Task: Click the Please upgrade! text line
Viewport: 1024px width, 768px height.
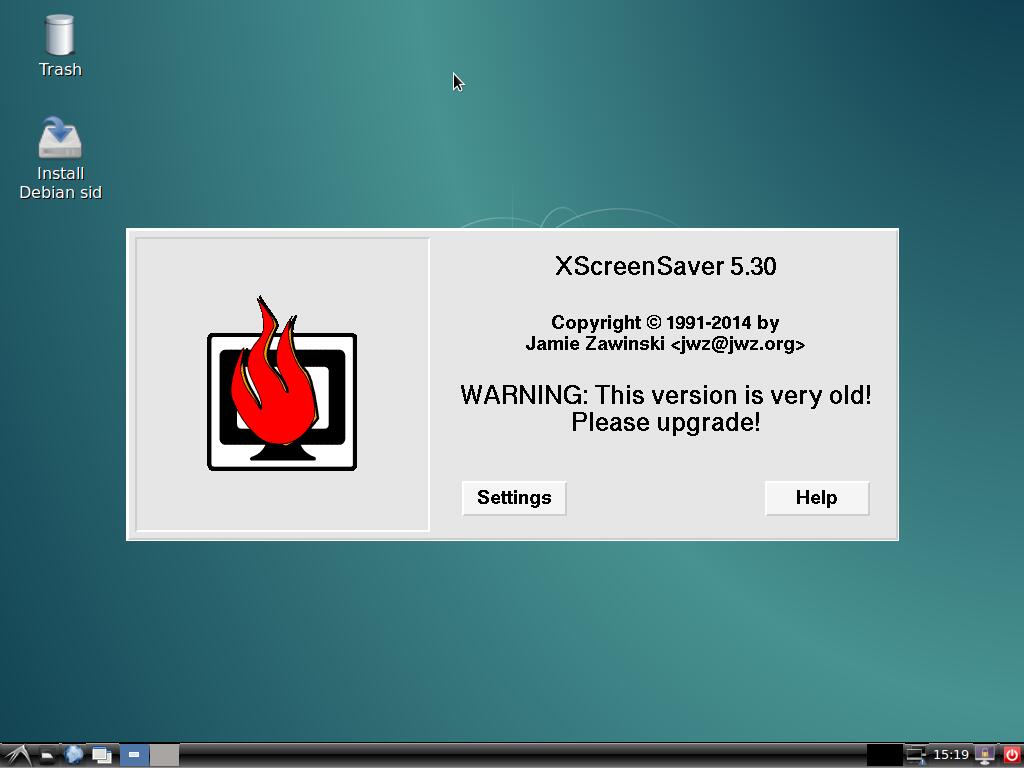Action: (665, 422)
